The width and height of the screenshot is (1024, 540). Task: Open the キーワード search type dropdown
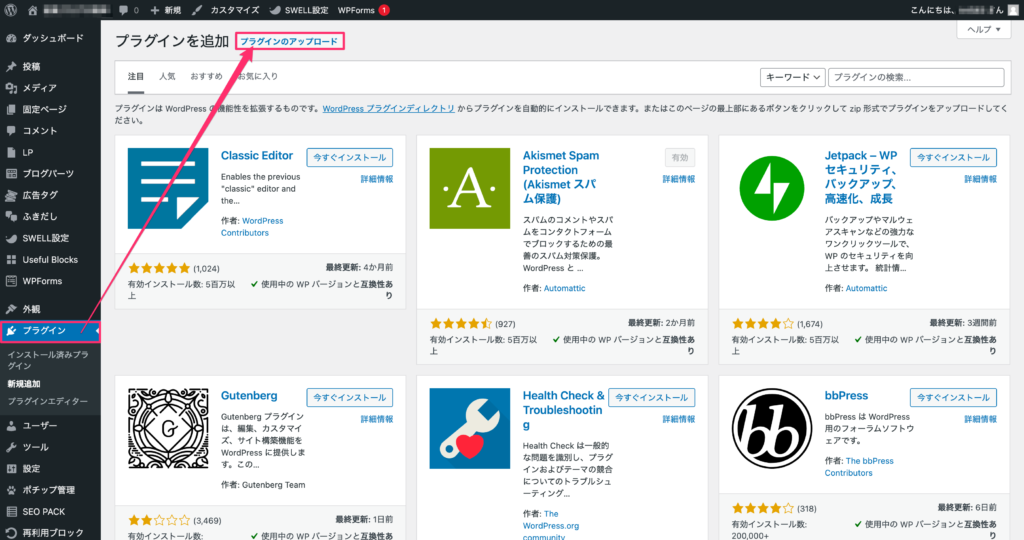pos(792,77)
